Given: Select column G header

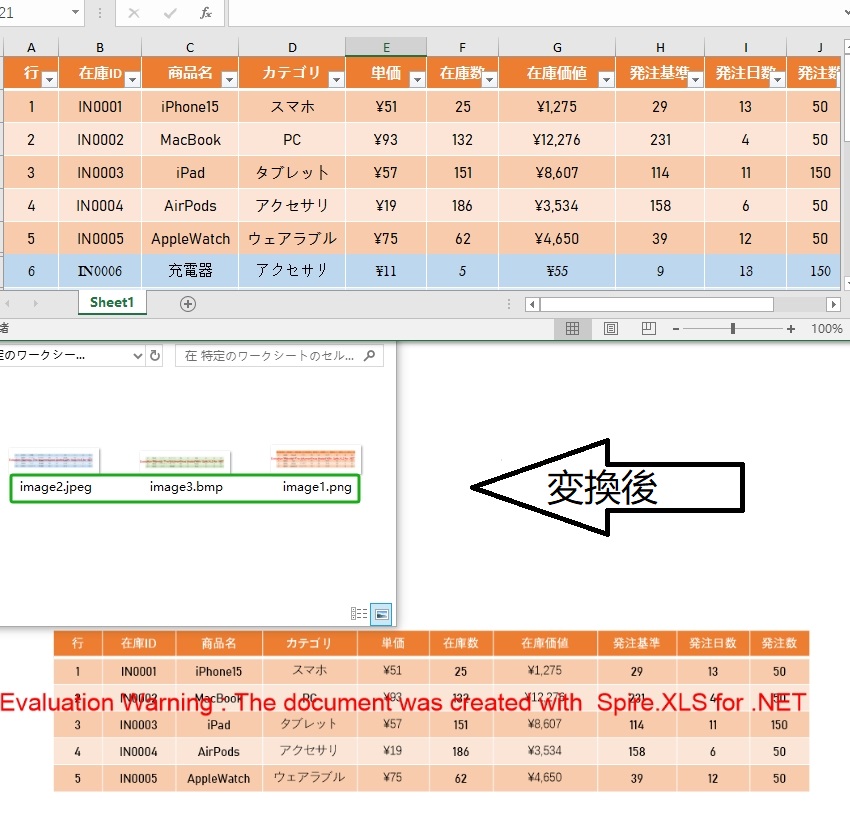Looking at the screenshot, I should 557,48.
